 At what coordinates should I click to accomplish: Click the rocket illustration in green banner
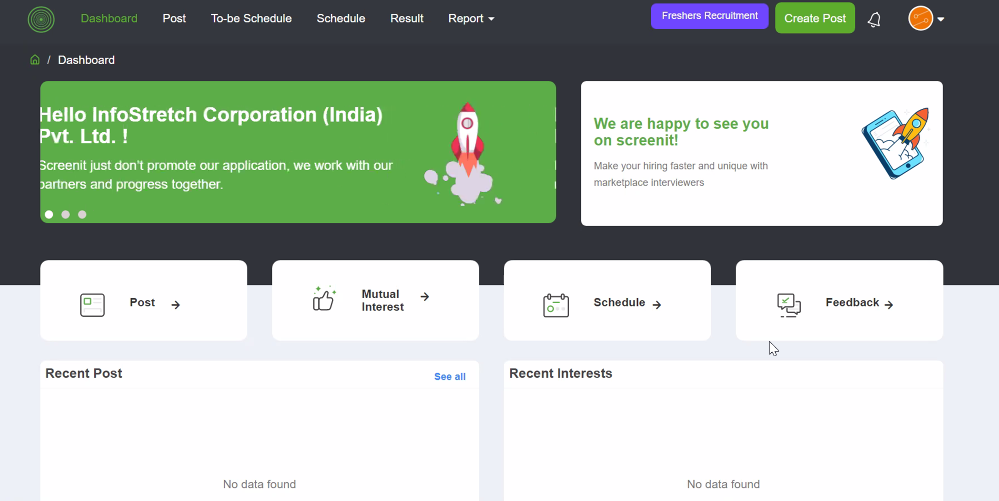464,154
